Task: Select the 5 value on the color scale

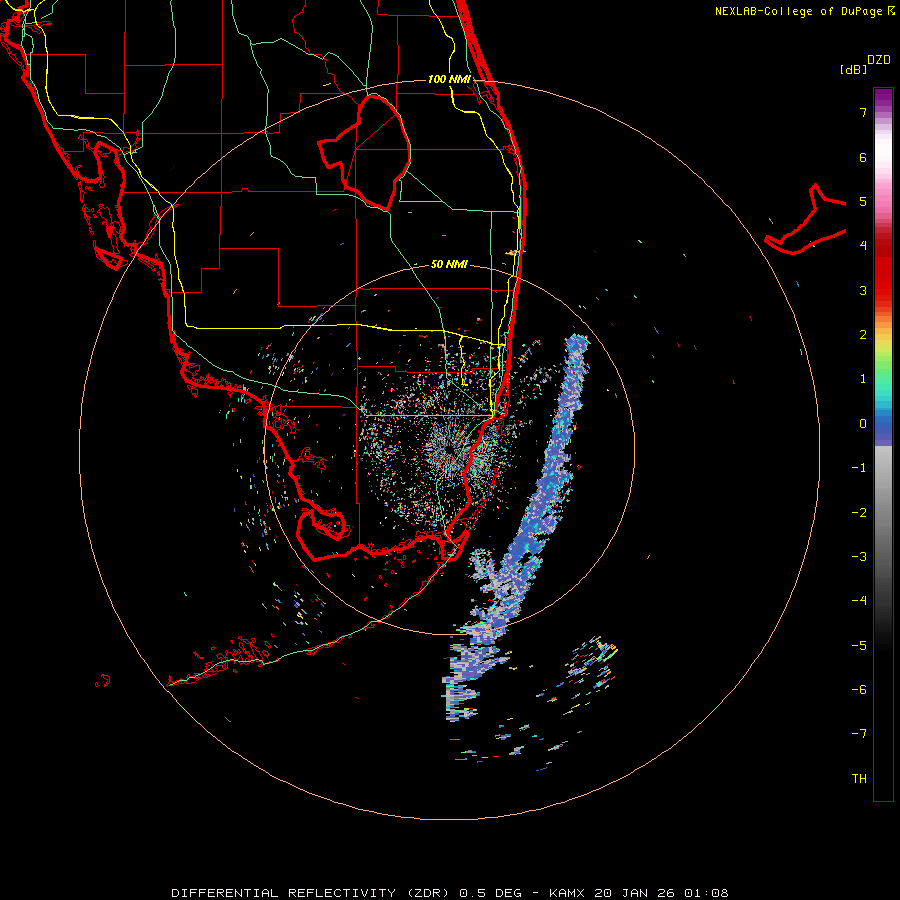Action: 863,201
